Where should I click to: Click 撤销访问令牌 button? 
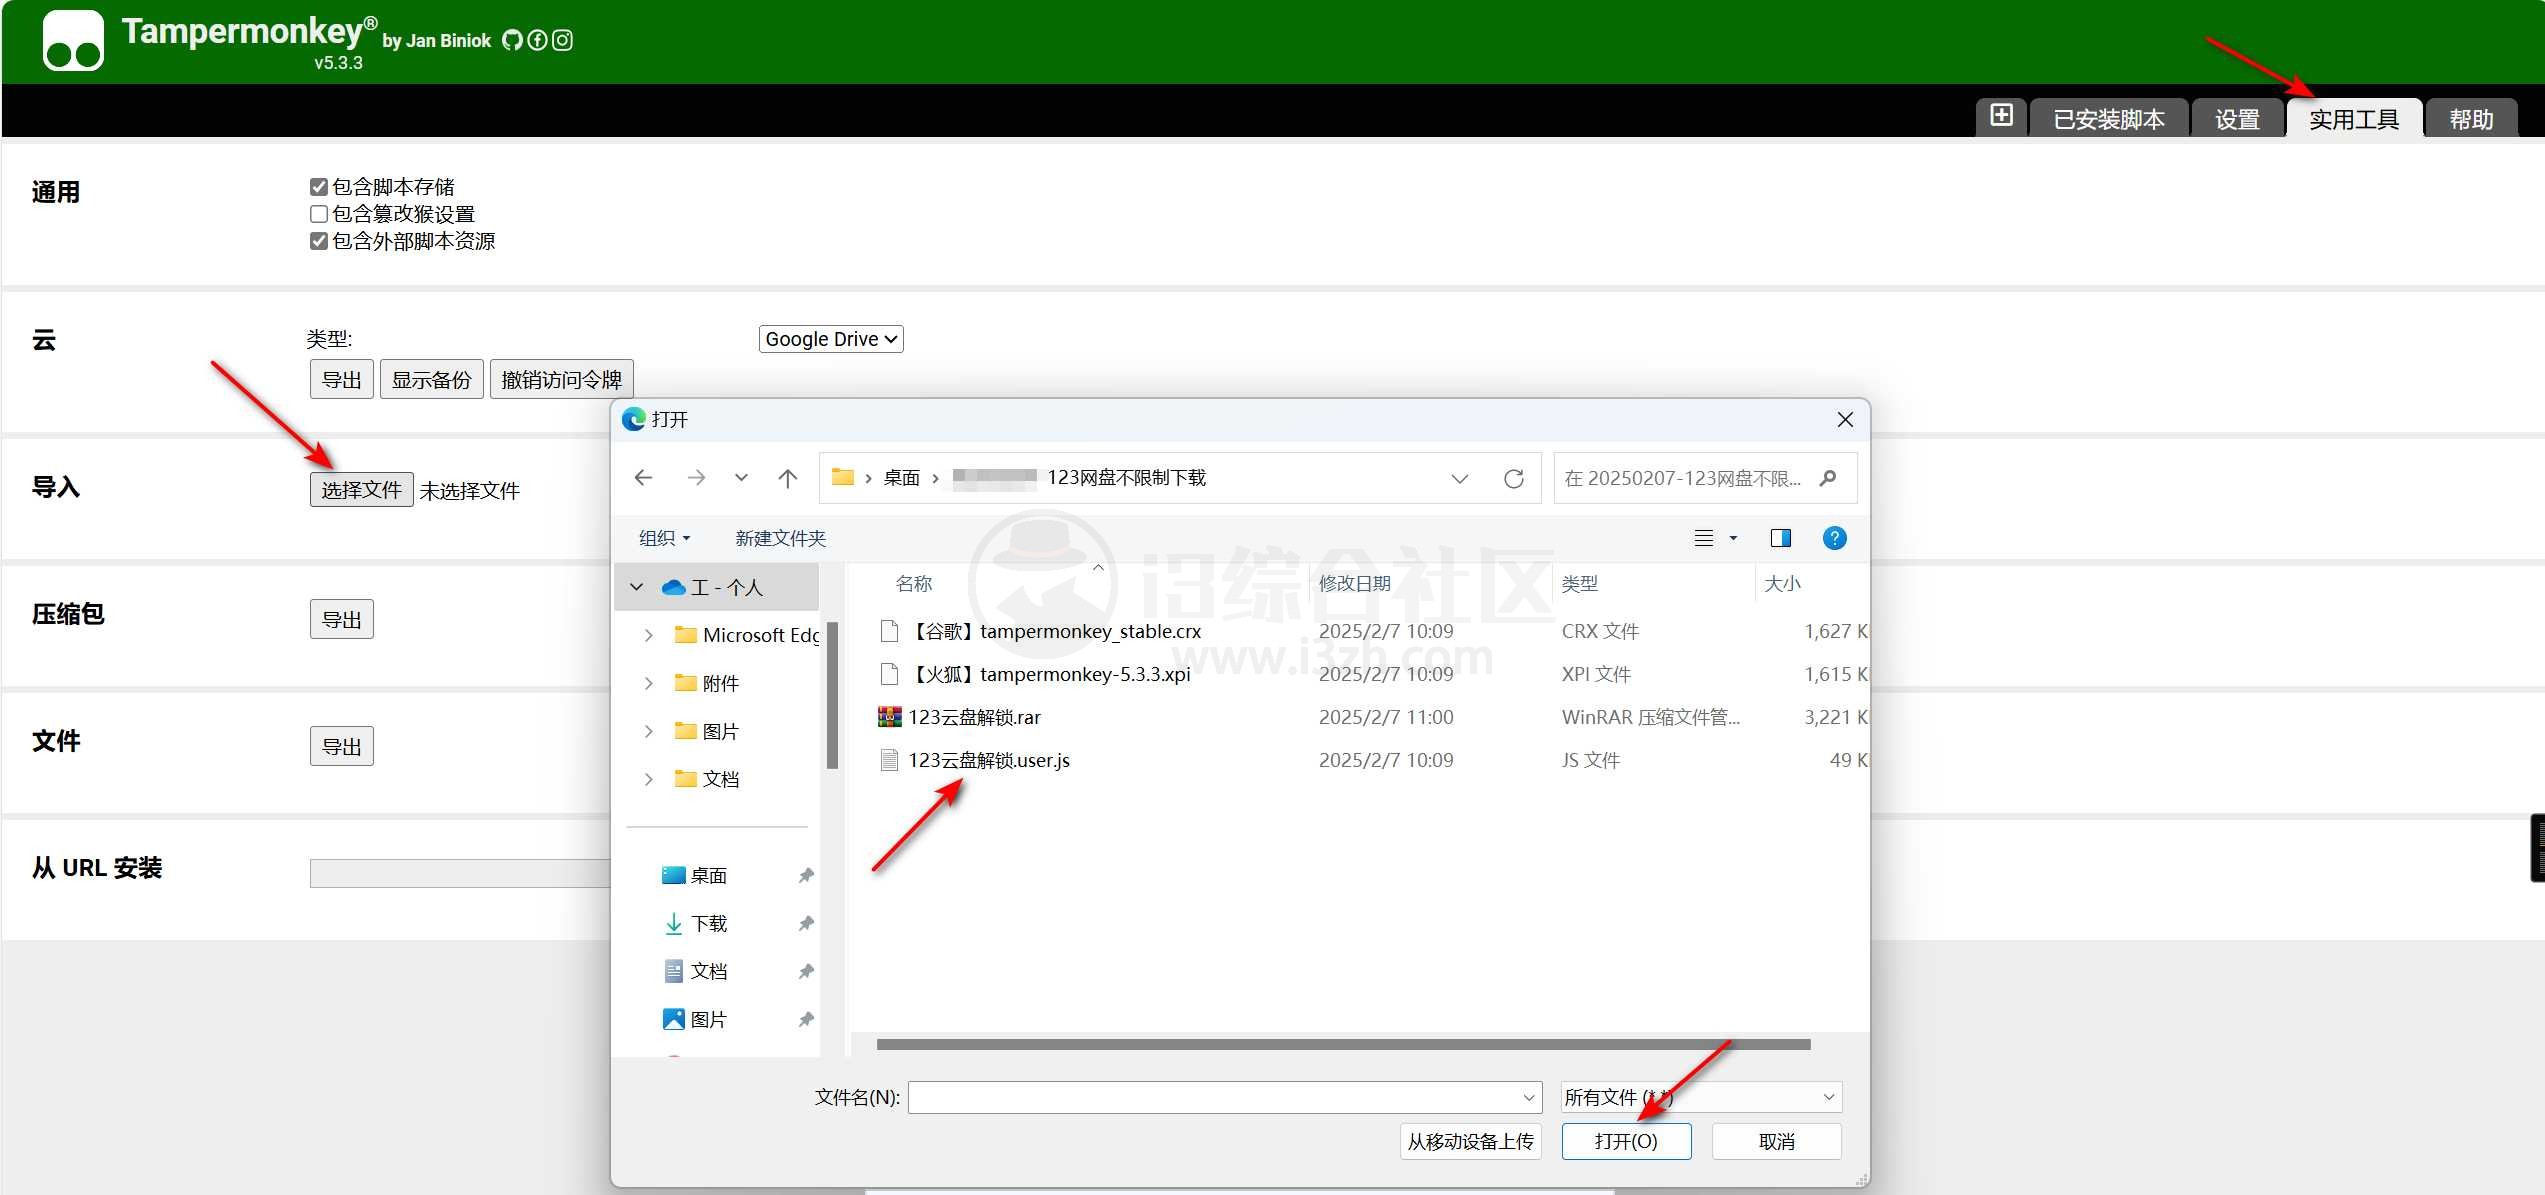point(561,380)
